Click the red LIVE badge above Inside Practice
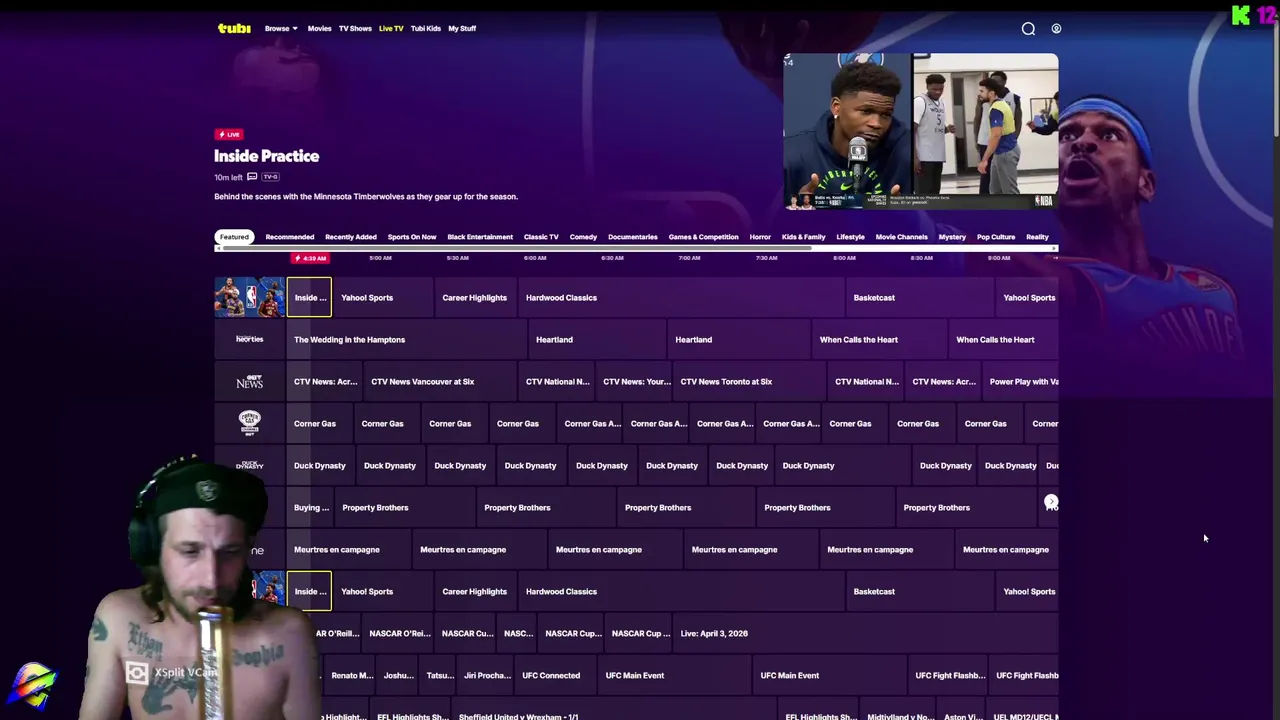 (229, 134)
